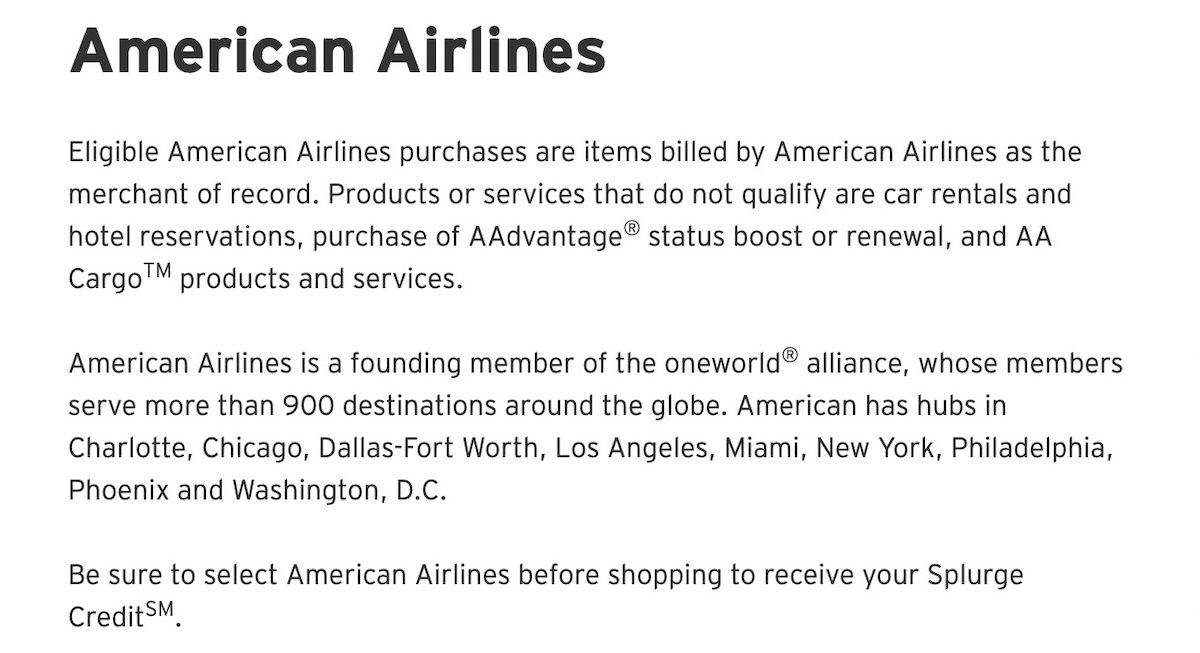Click the words 'products and services'
Viewport: 1200px width, 653px height.
320,279
